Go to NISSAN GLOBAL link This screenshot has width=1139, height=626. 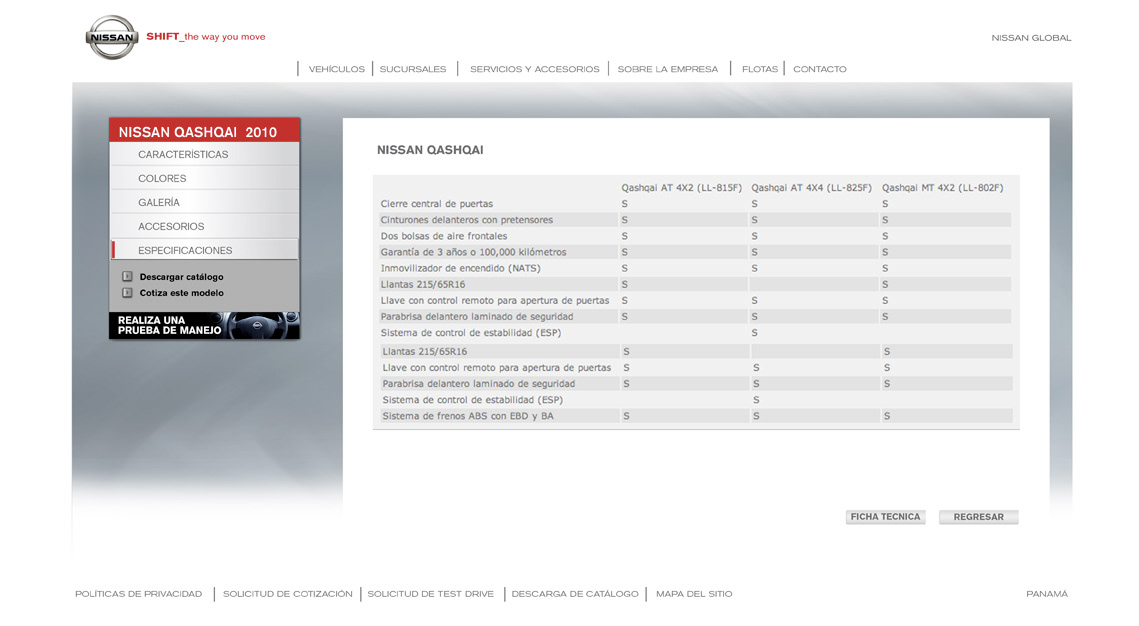(1031, 38)
